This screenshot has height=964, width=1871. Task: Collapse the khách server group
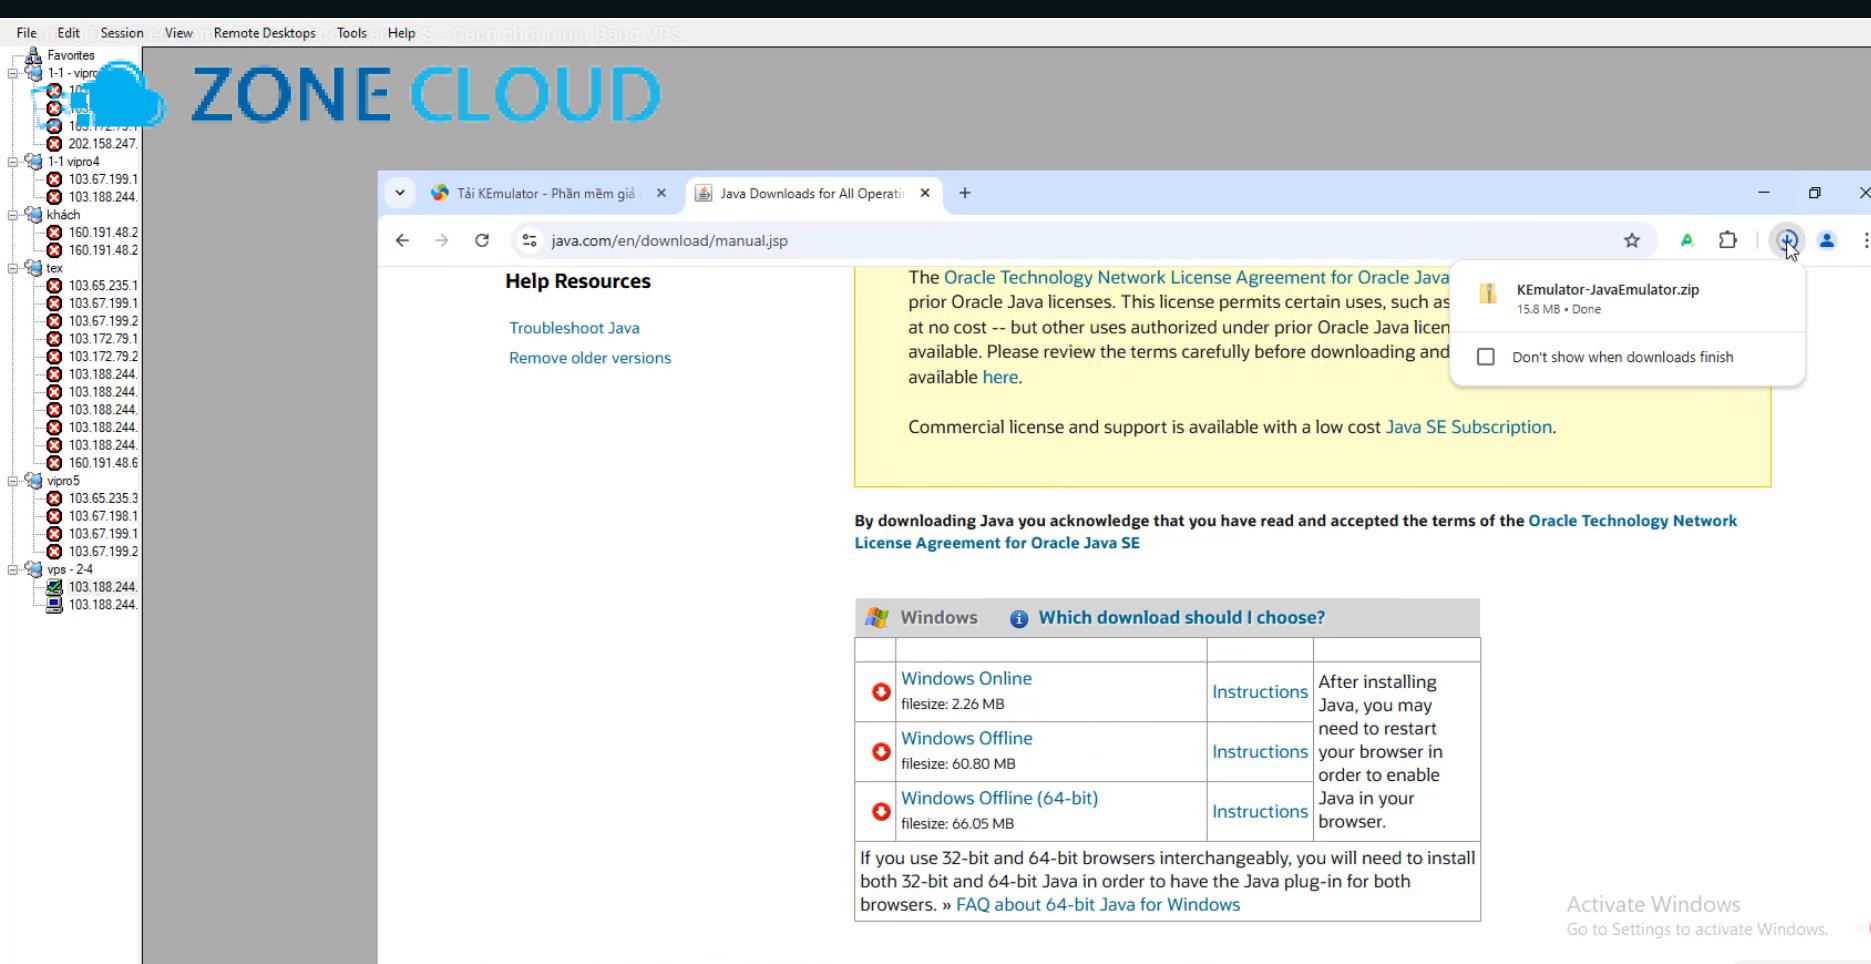13,215
